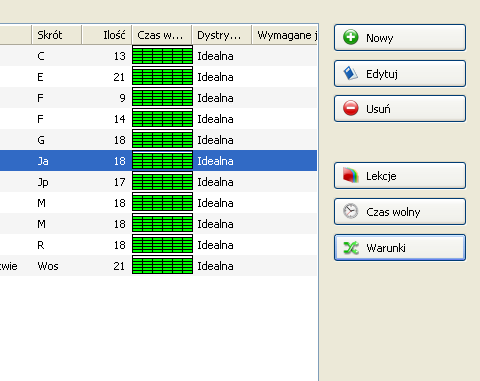This screenshot has width=480, height=381.
Task: Click the blue book icon on Edytuj
Action: 351,73
